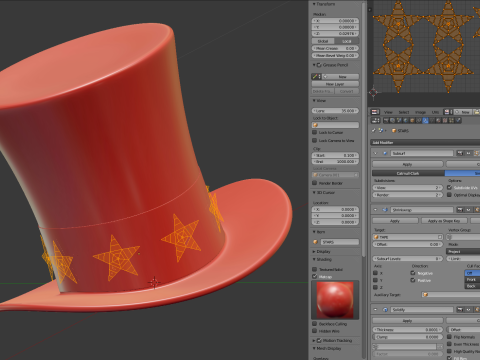Click the object icon next to the Item name field
Viewport: 480px width, 360px height.
(315, 242)
